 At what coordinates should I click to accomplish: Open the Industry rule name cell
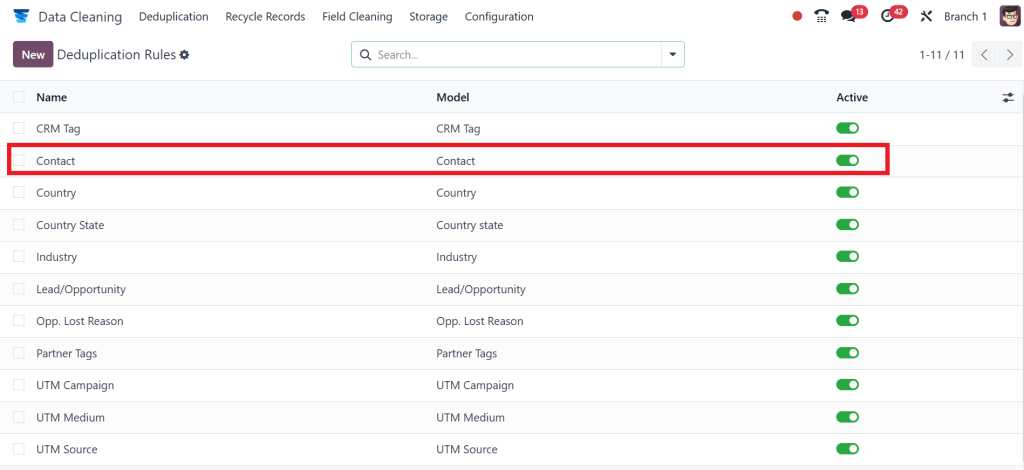[56, 257]
